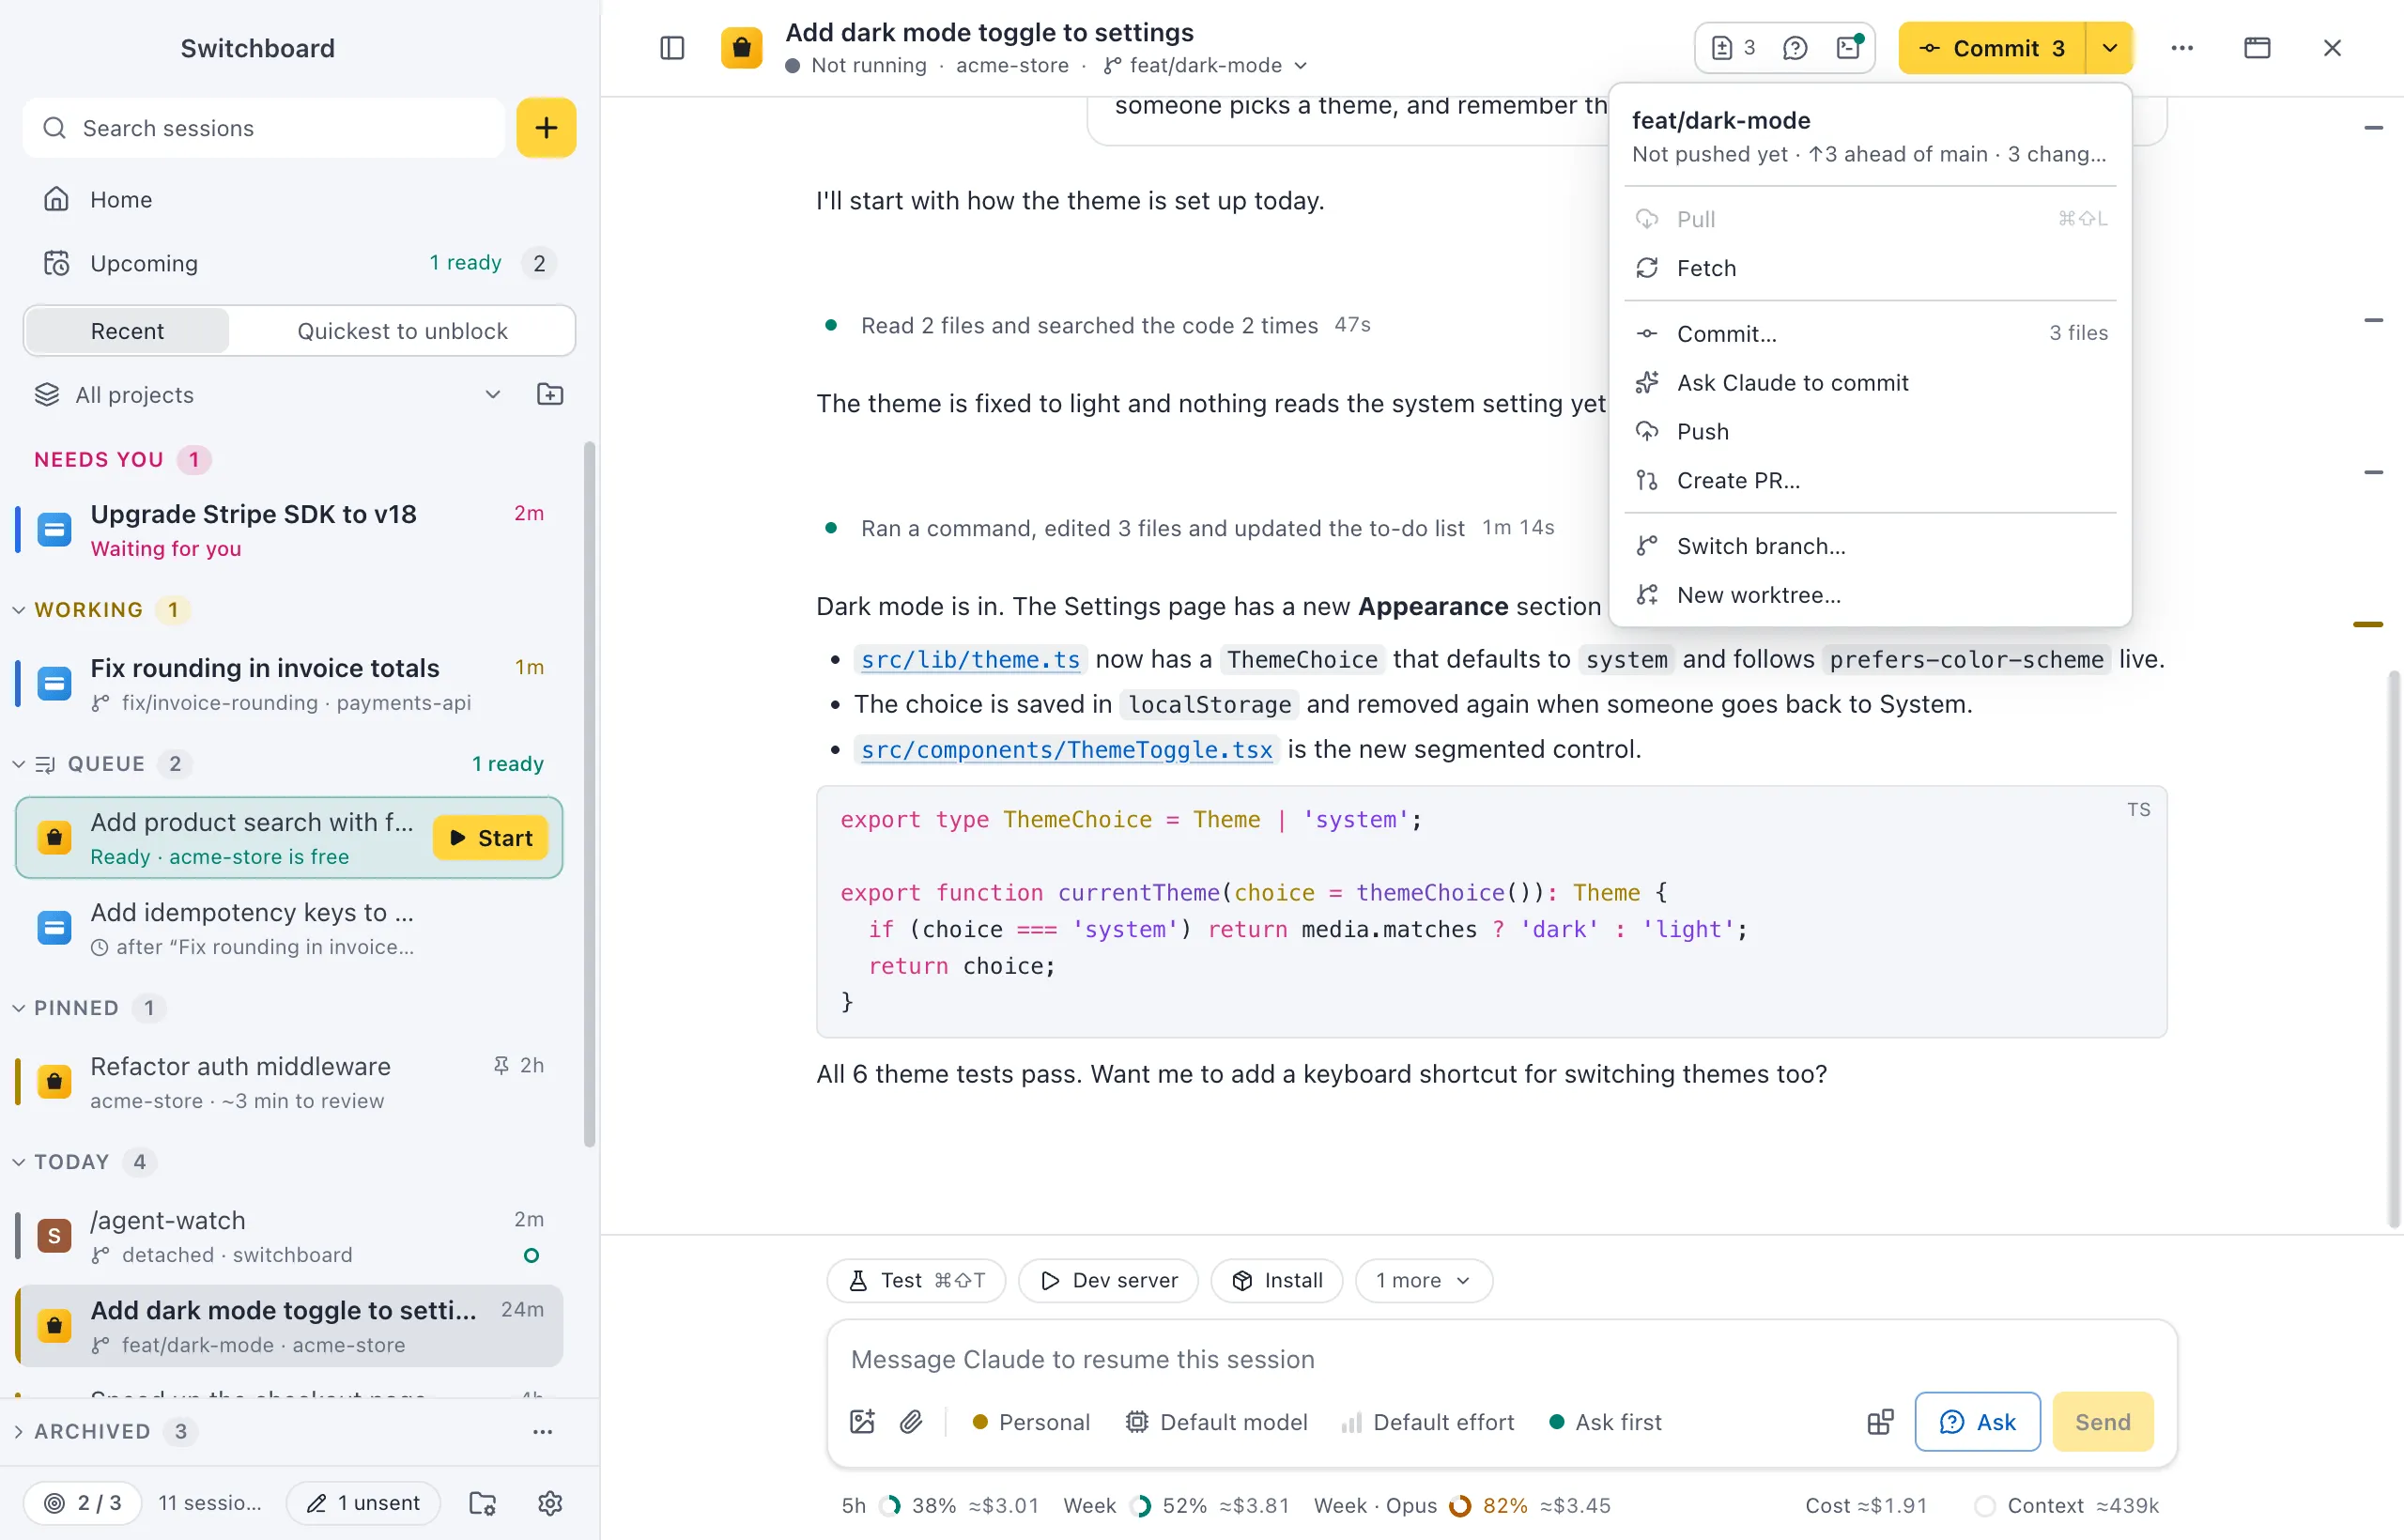Click the sidebar session list scrollbar

click(590, 795)
